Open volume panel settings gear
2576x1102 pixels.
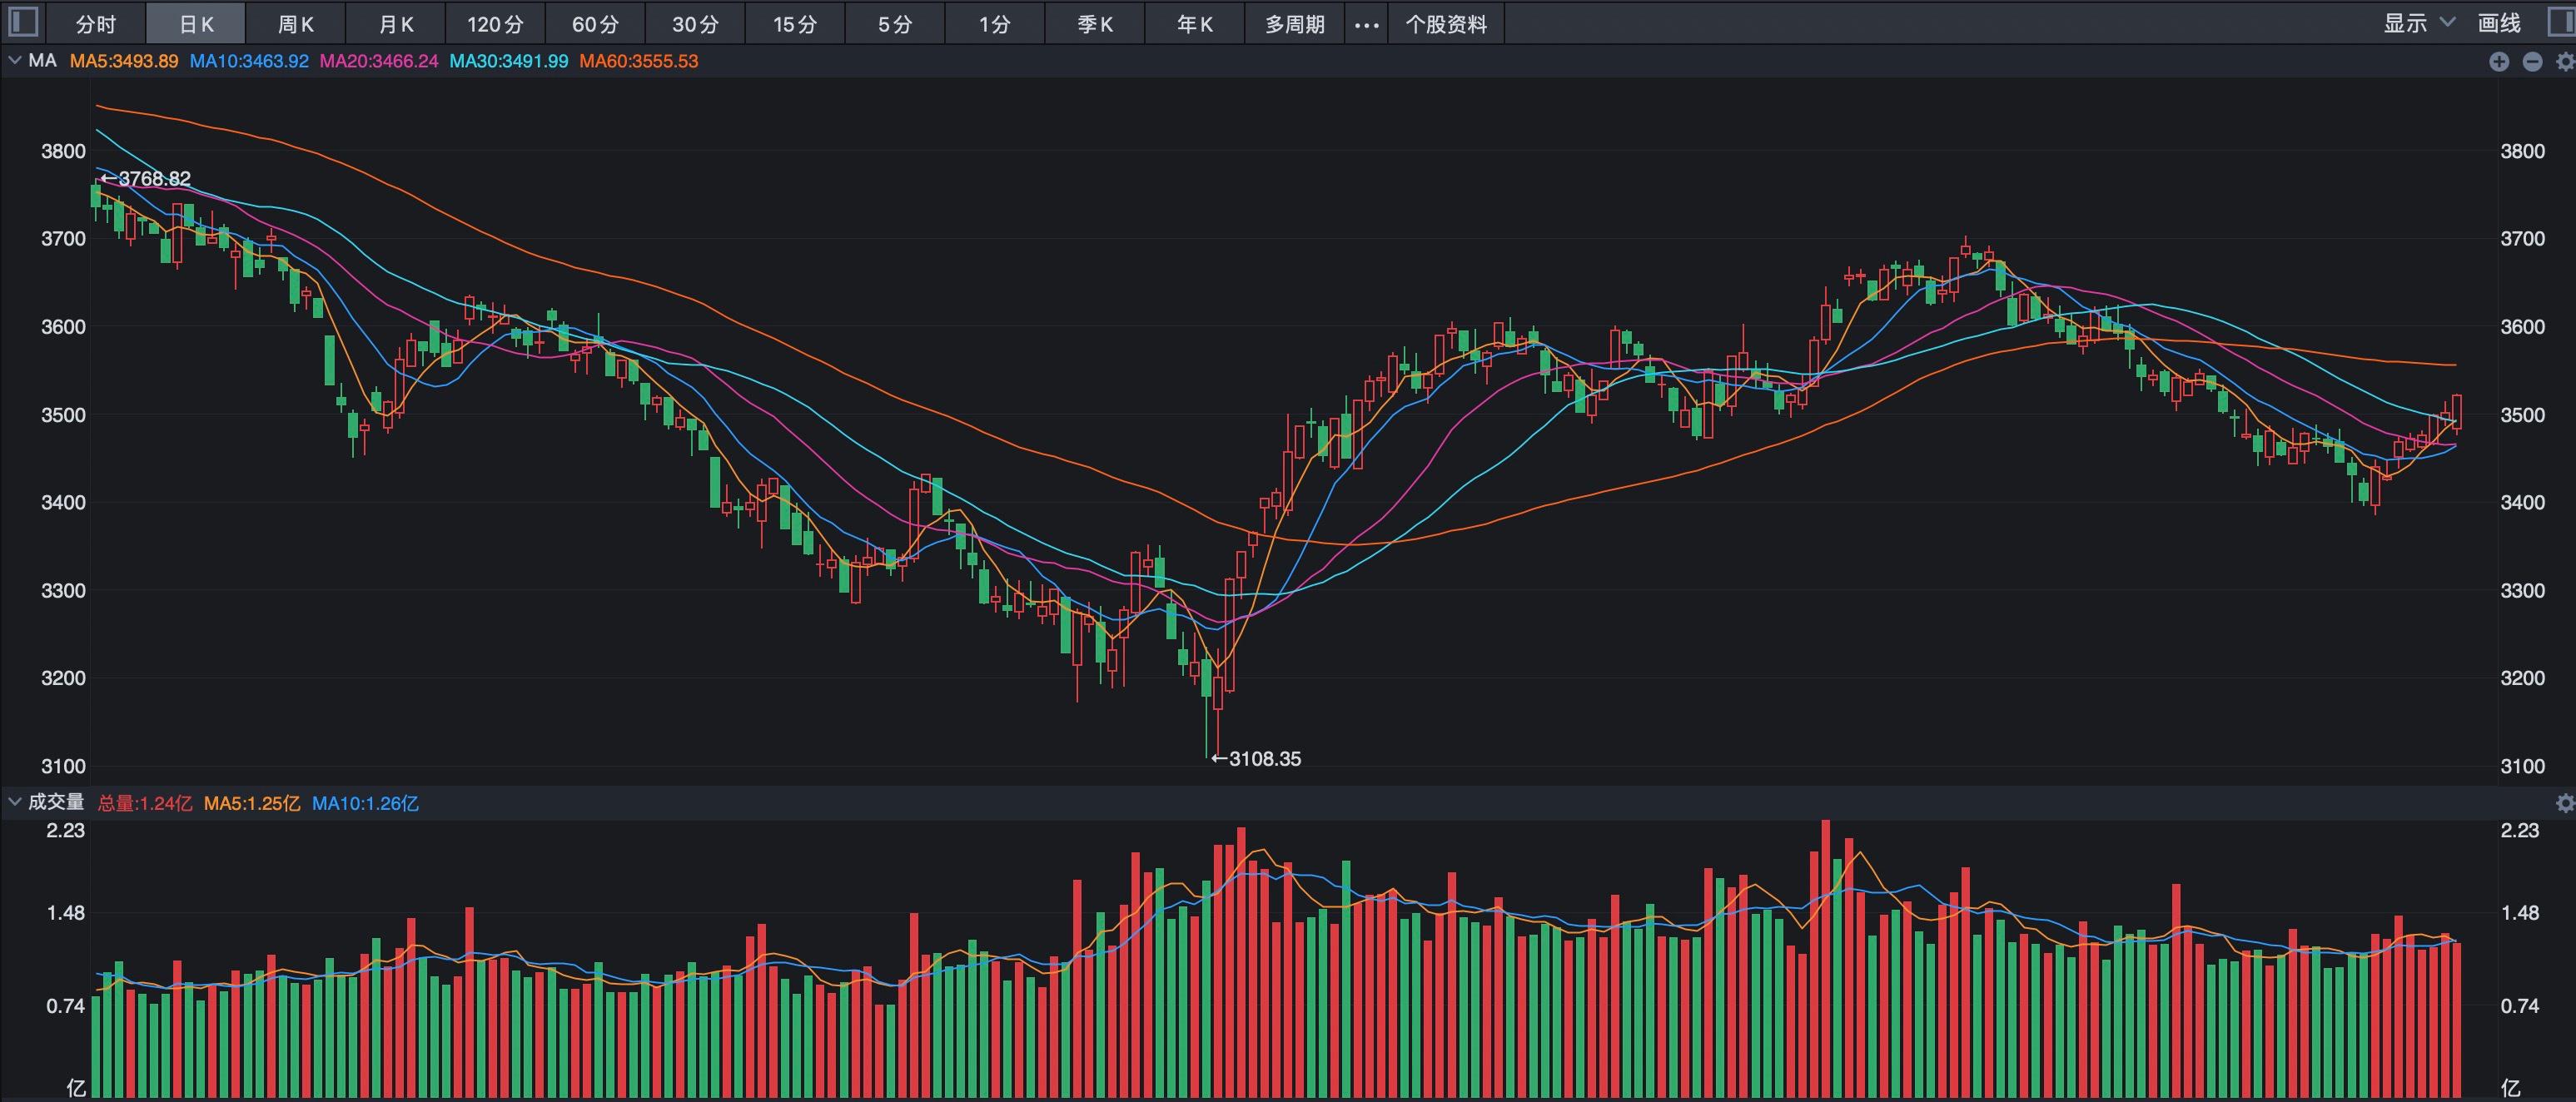click(x=2565, y=803)
